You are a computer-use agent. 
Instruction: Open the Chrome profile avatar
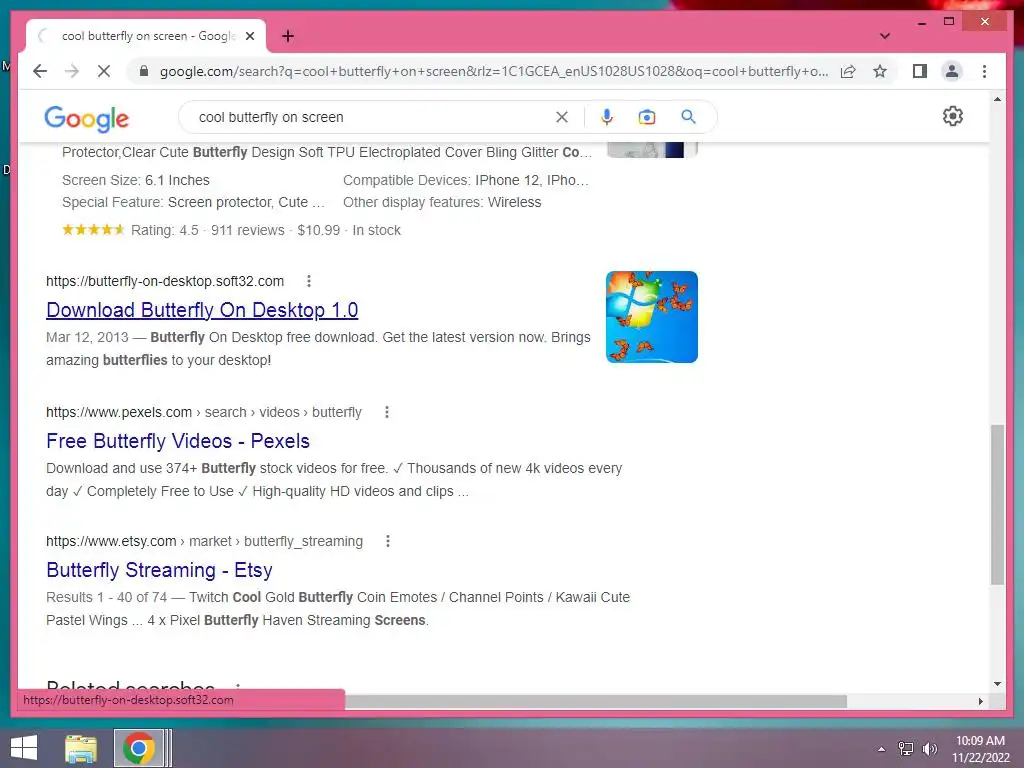coord(952,71)
